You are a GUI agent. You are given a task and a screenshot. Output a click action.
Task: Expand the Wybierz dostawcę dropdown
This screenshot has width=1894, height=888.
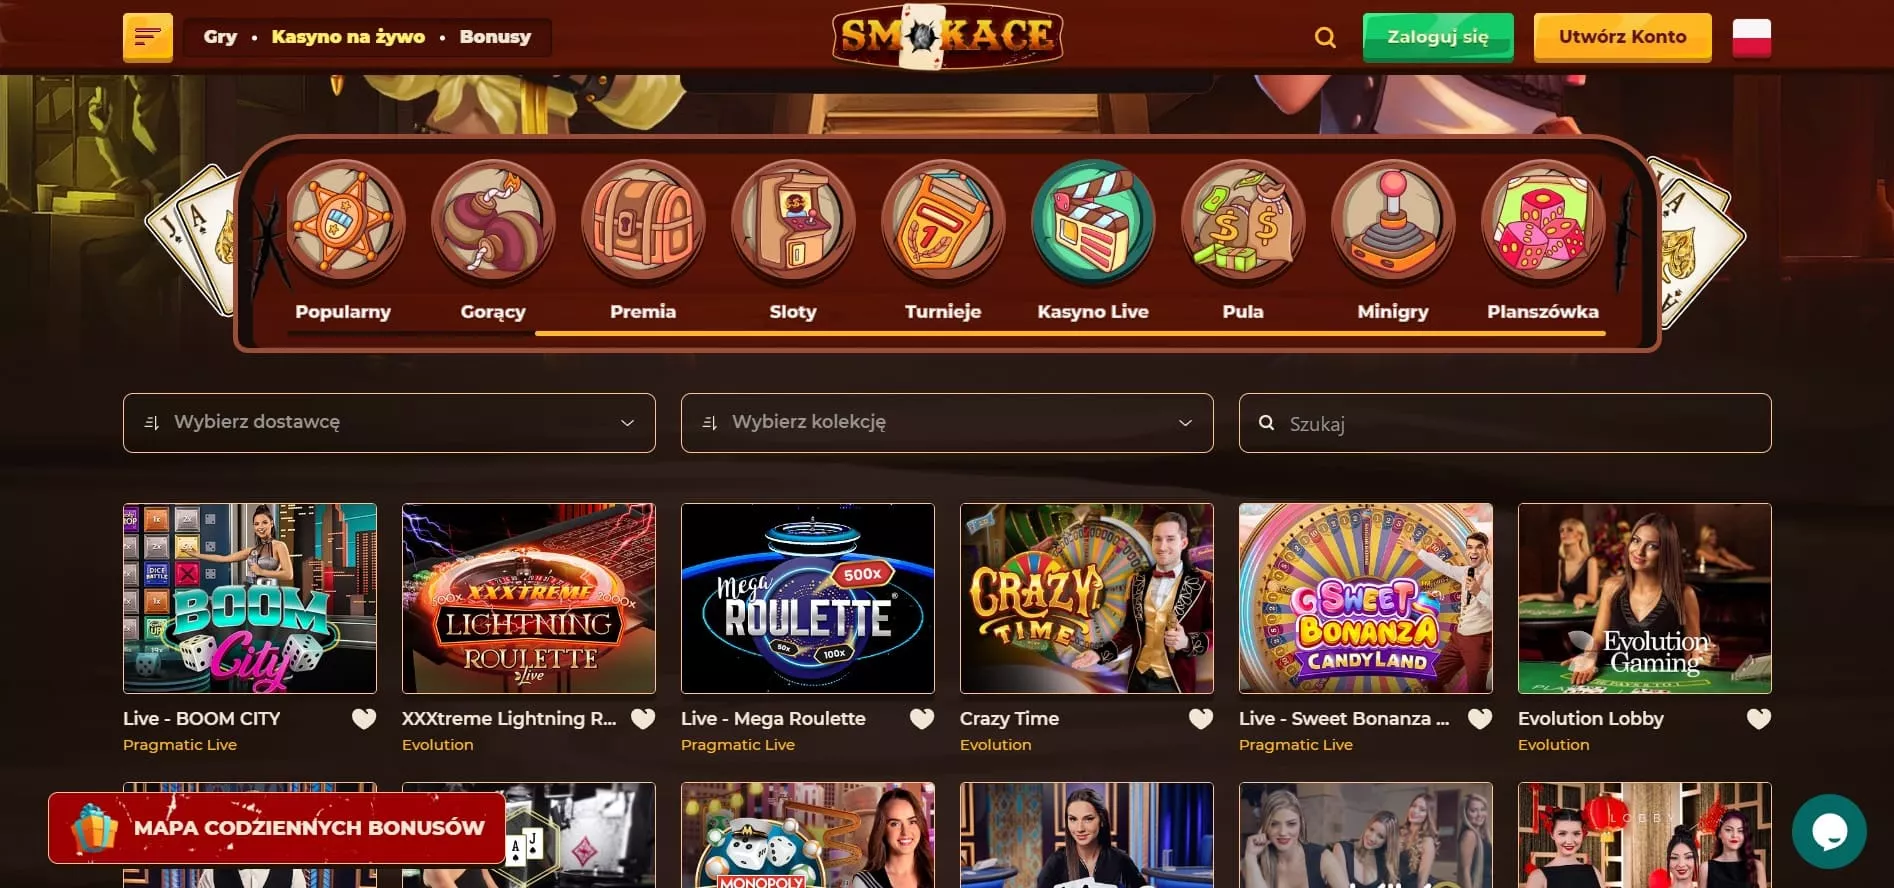(389, 423)
